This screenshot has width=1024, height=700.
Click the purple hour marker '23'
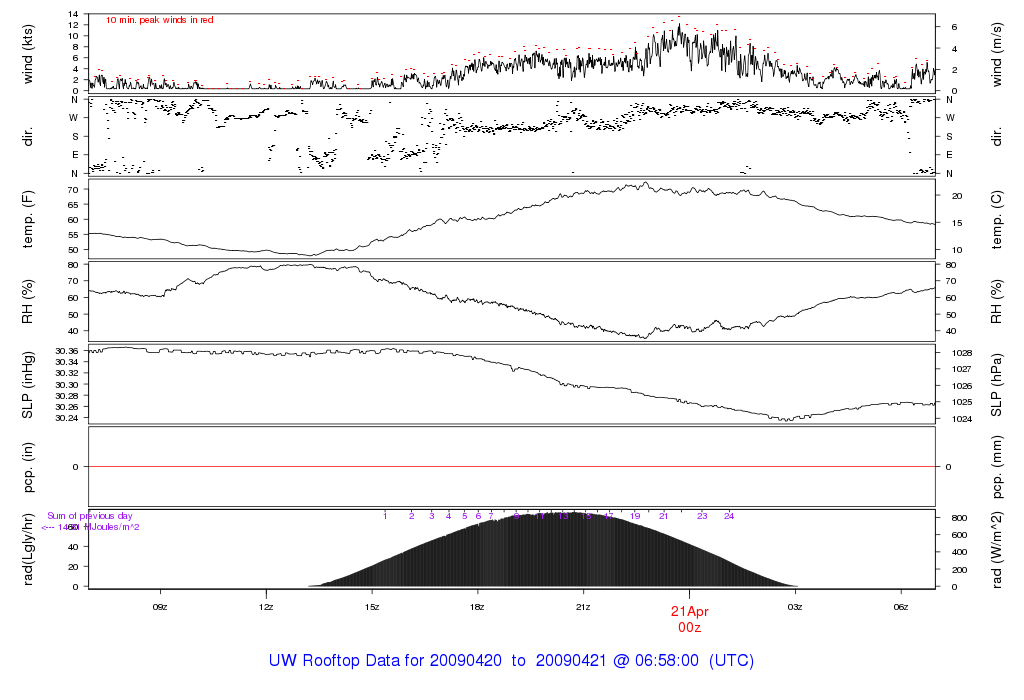(x=702, y=516)
